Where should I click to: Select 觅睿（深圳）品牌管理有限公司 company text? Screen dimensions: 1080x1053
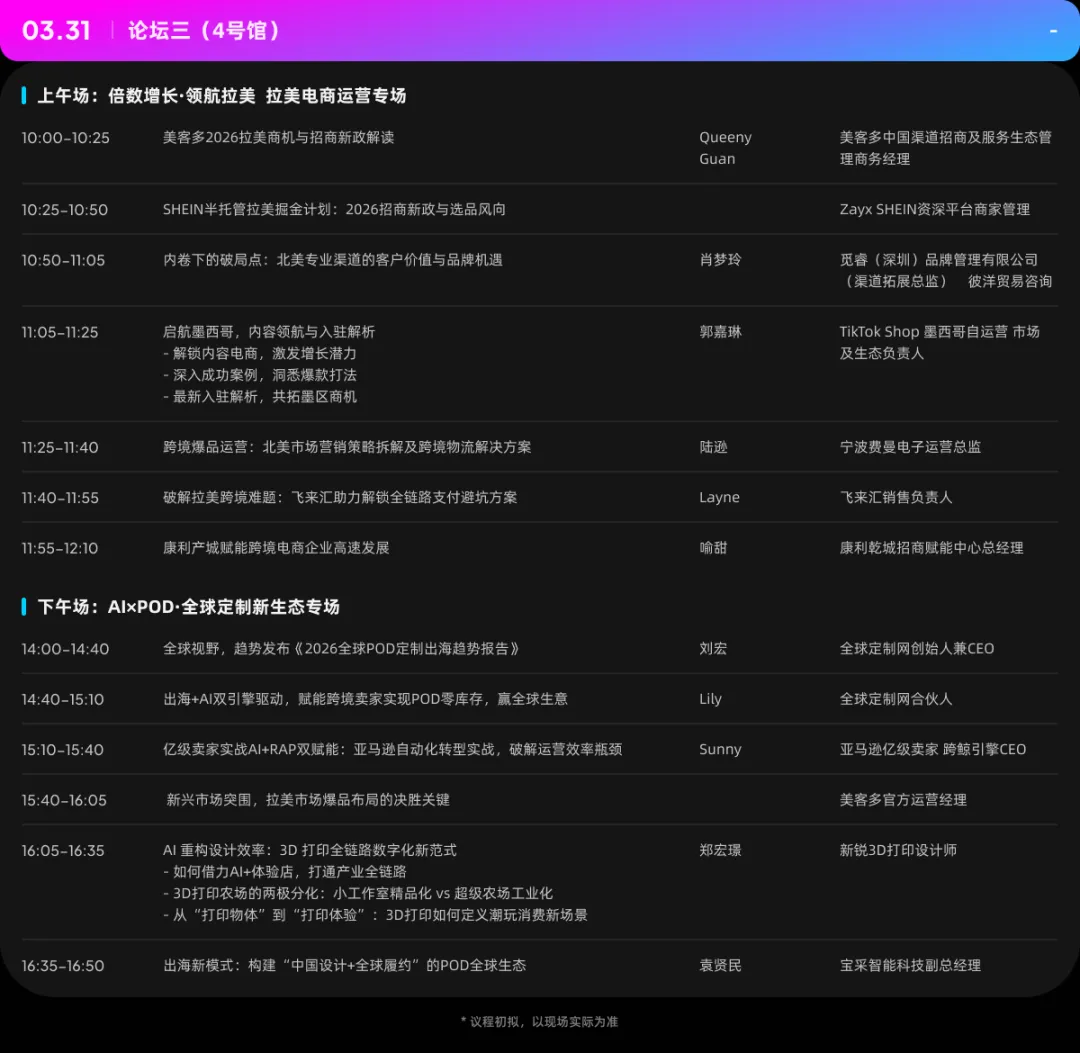click(939, 260)
